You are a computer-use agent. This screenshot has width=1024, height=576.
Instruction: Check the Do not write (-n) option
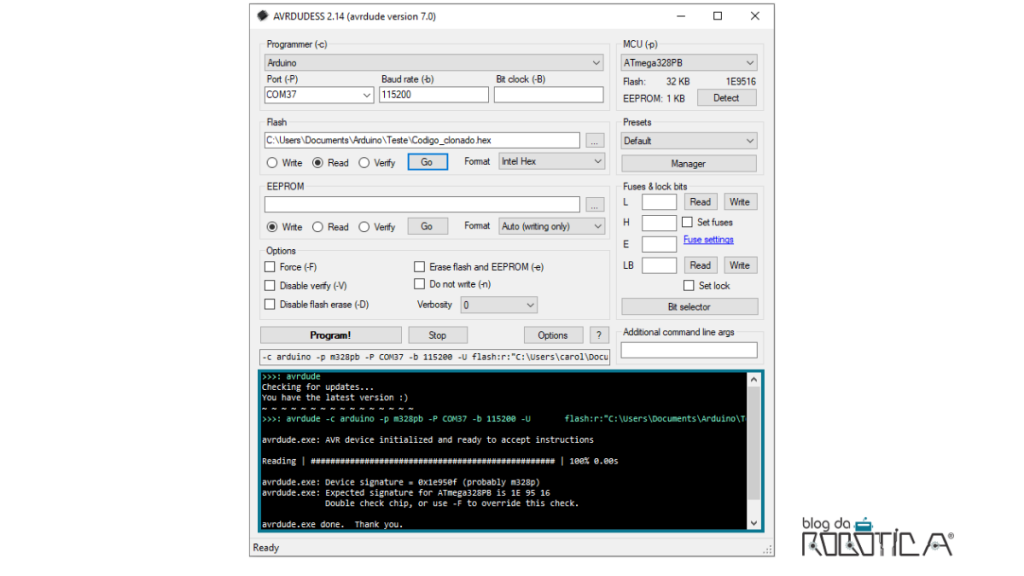(419, 284)
